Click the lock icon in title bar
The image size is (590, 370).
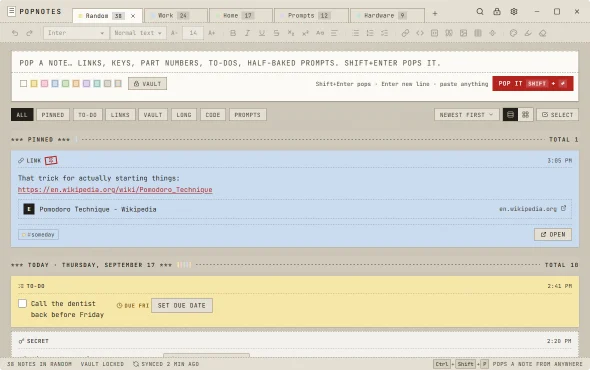[497, 12]
